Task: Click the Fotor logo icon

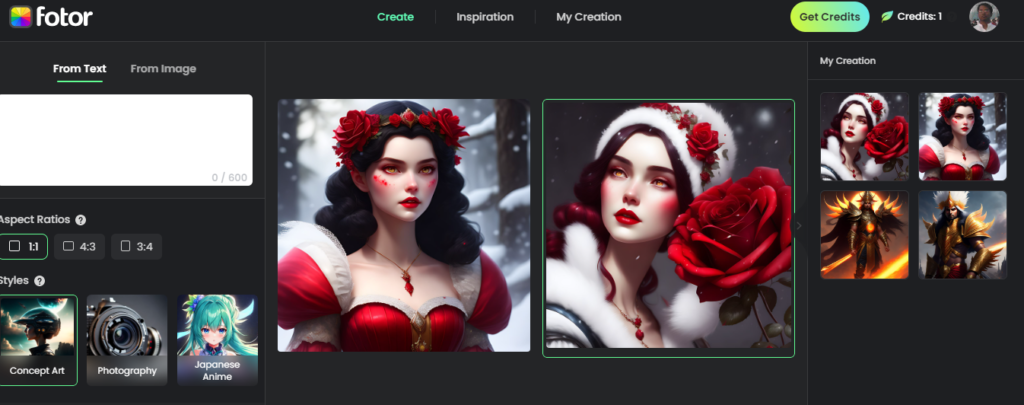Action: pos(22,17)
